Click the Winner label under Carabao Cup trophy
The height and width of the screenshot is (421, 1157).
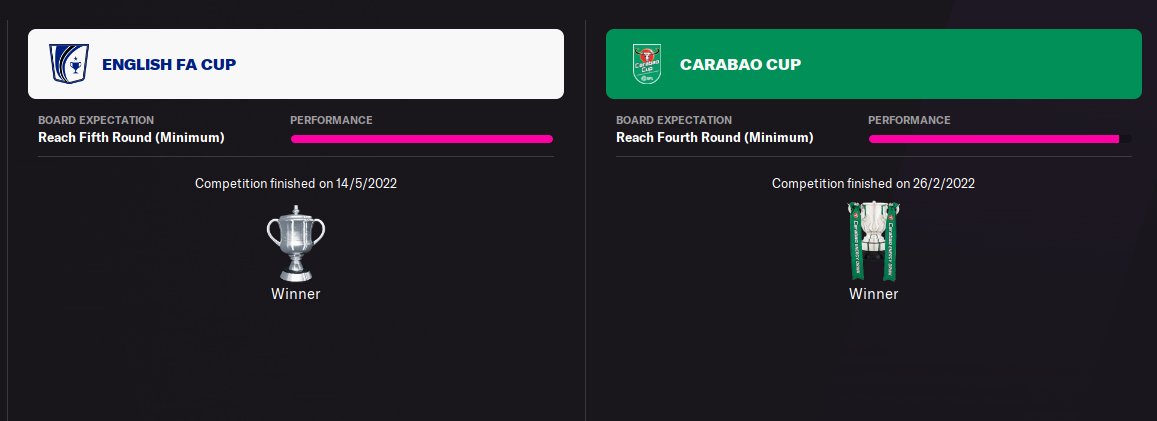tap(873, 294)
